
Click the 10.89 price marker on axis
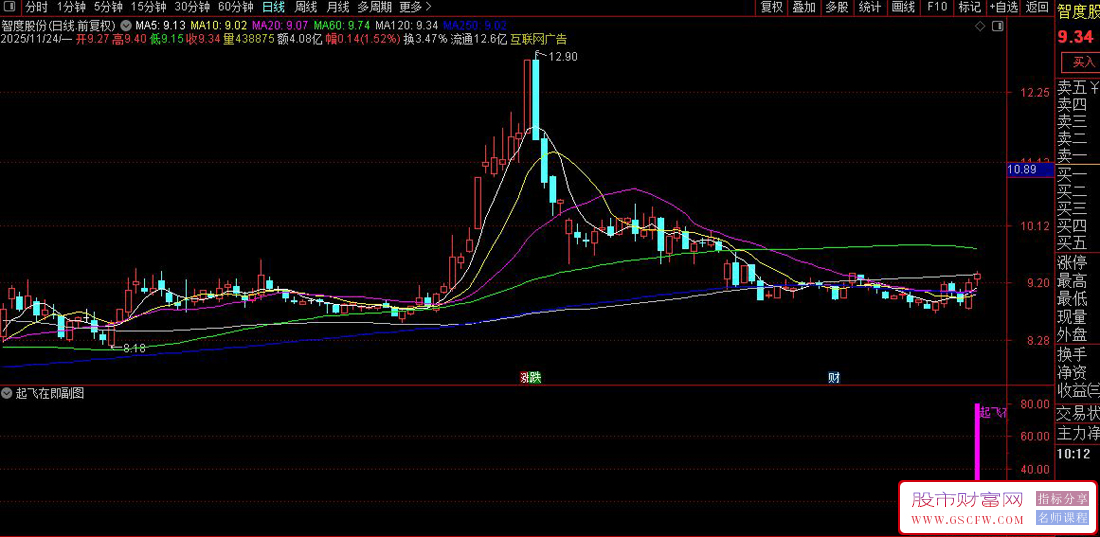click(x=1022, y=171)
